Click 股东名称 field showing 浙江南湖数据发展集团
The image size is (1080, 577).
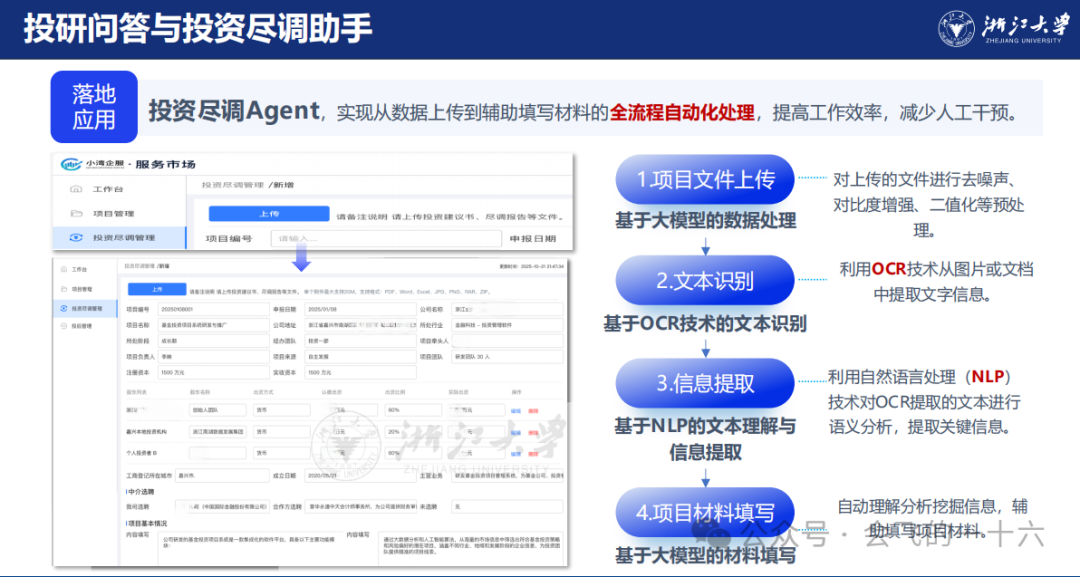(x=218, y=432)
